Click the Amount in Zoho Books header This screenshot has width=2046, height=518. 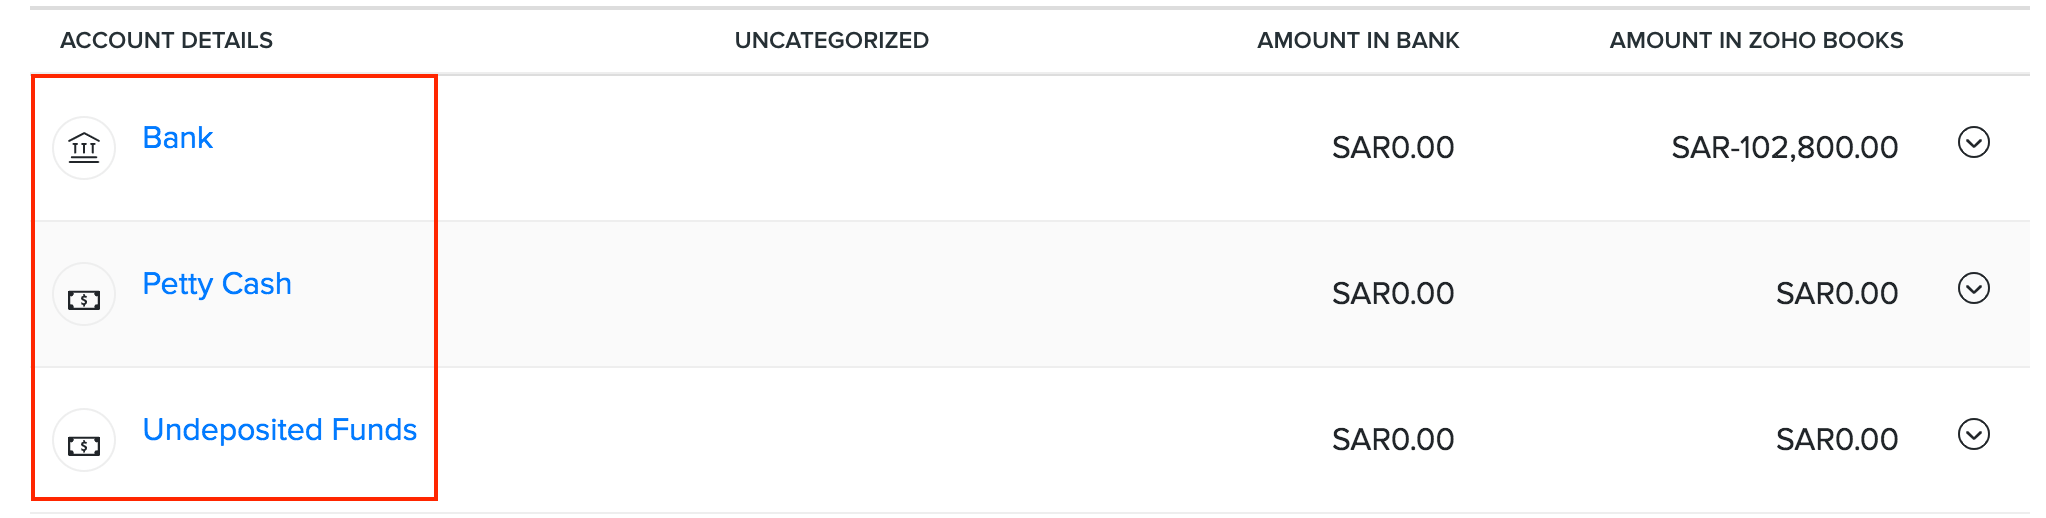coord(1755,41)
